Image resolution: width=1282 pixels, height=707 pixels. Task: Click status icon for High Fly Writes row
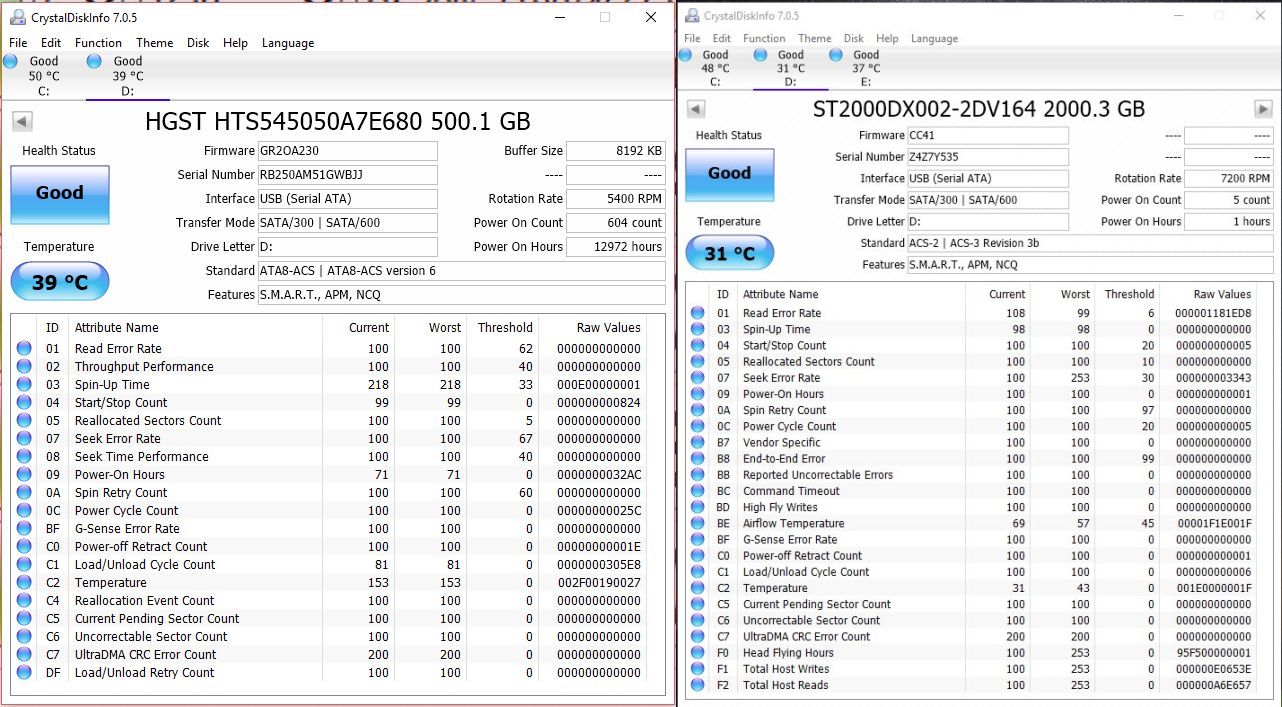[x=697, y=507]
